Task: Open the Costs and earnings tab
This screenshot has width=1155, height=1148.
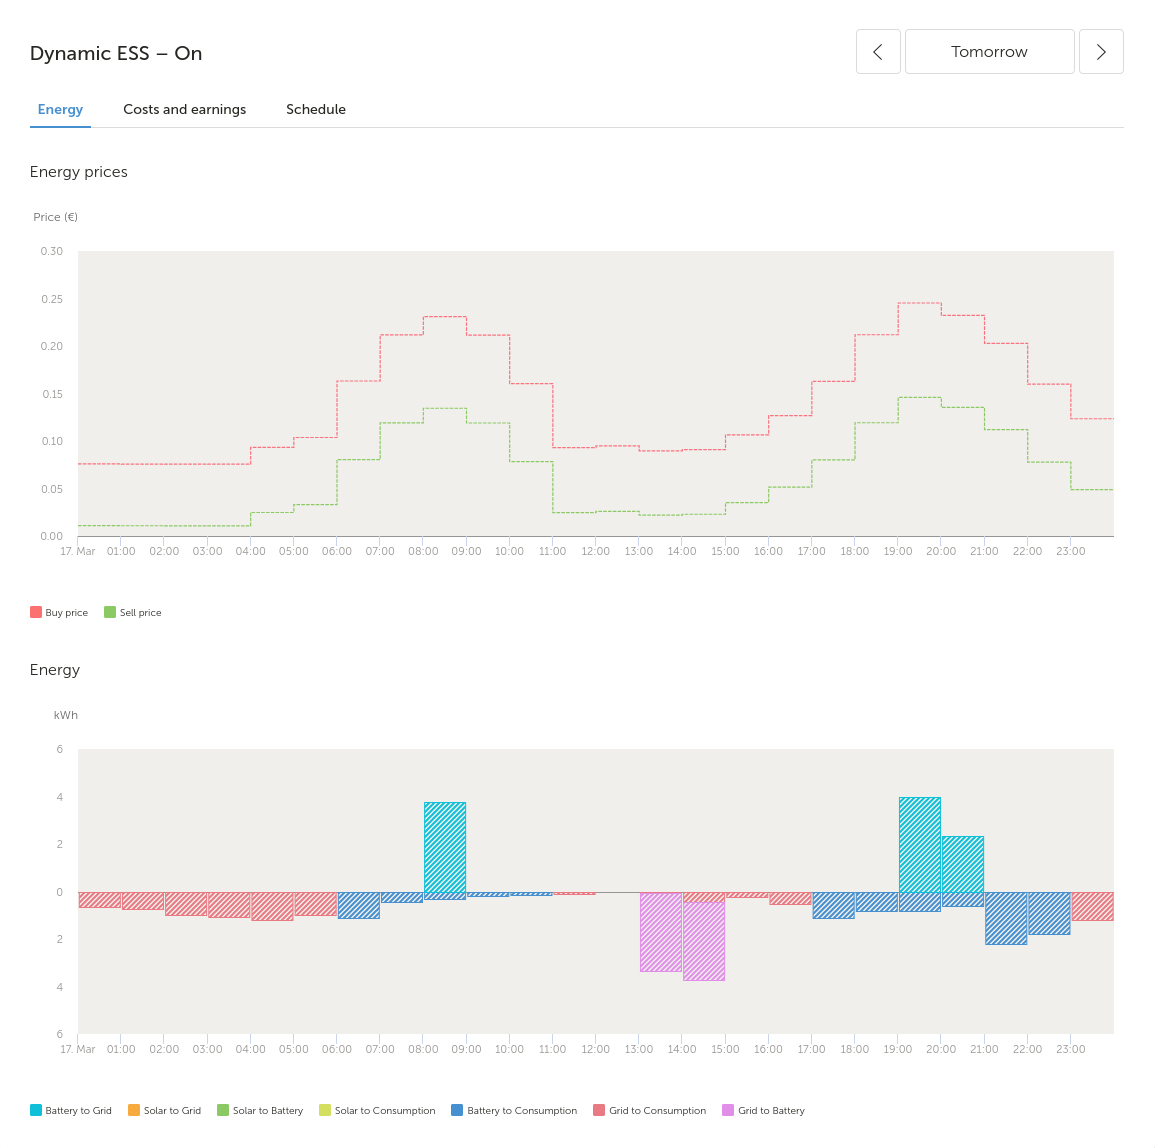Action: point(185,109)
